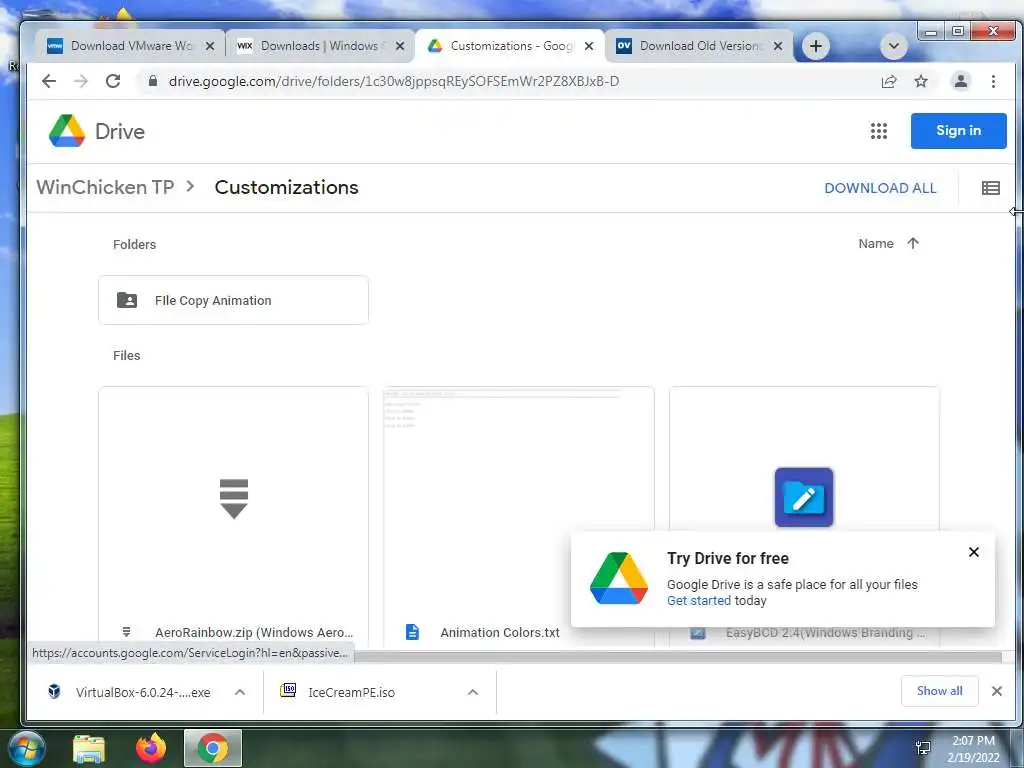Open AeroRainbow.zip file thumbnail
The image size is (1024, 768).
(233, 500)
